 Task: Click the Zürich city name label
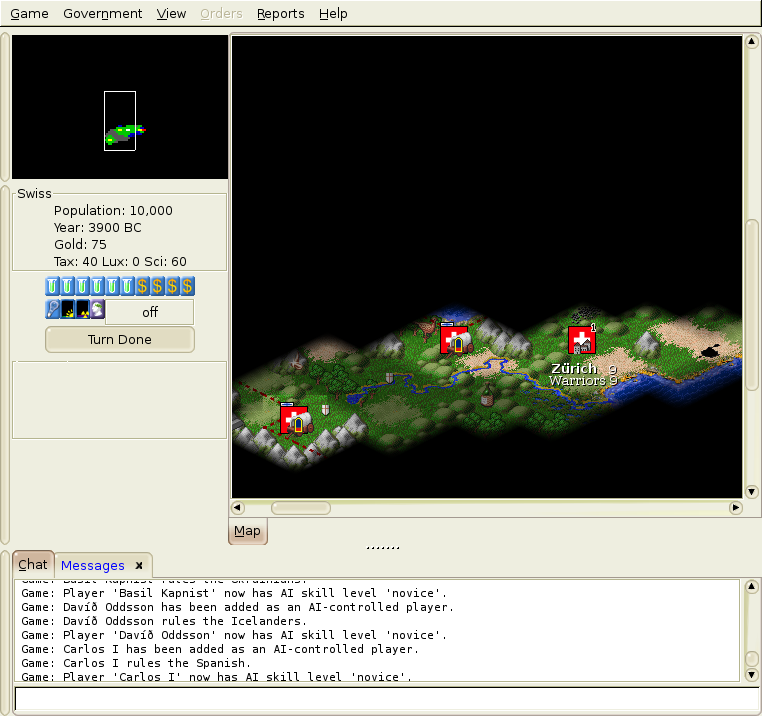(x=574, y=368)
